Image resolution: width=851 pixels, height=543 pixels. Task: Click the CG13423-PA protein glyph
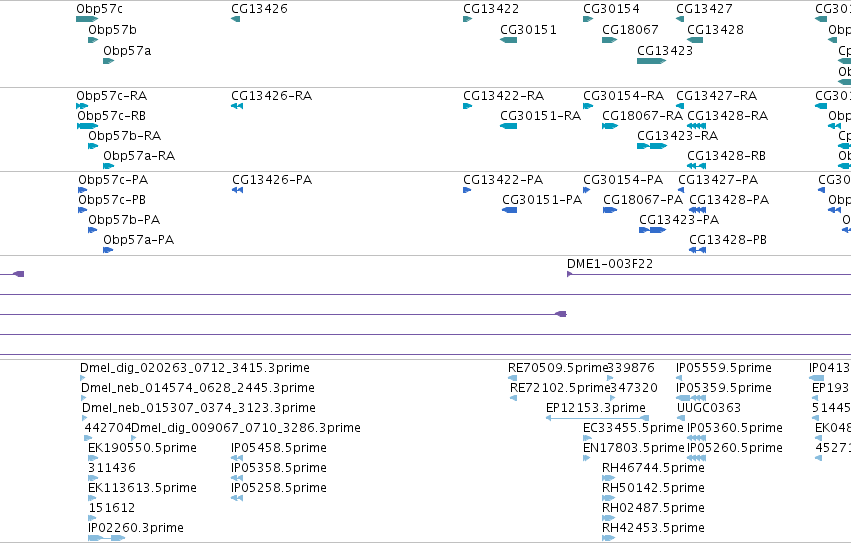click(x=652, y=230)
